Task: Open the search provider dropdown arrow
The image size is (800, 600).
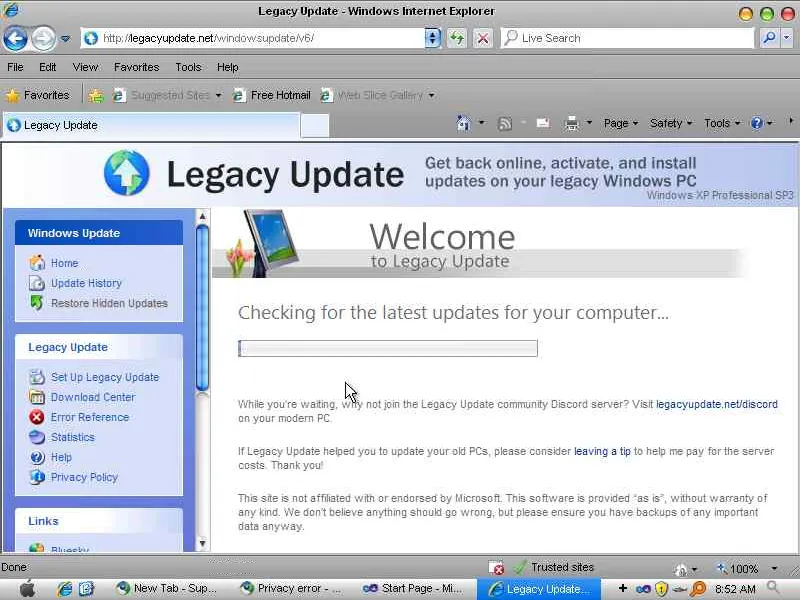Action: click(x=787, y=38)
